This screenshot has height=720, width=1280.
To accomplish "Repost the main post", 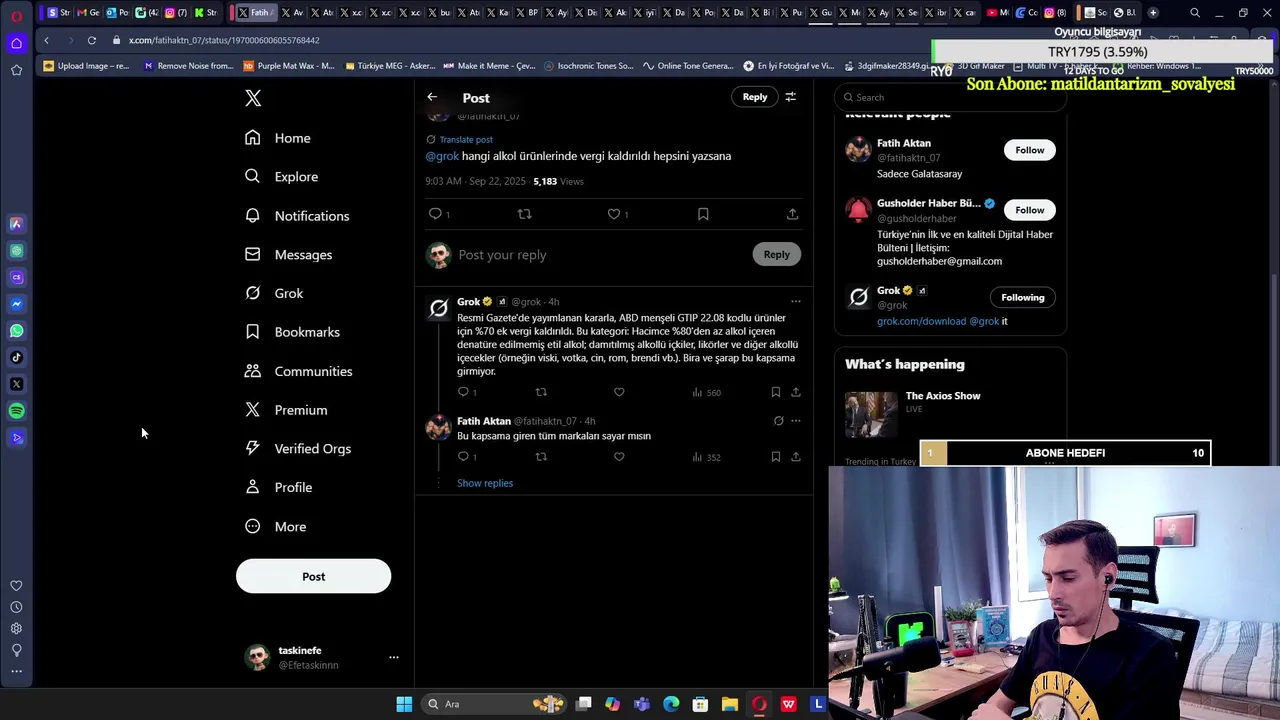I will 524,214.
